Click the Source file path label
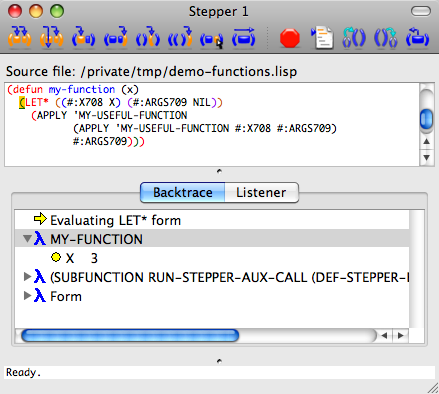The width and height of the screenshot is (439, 394). (151, 72)
